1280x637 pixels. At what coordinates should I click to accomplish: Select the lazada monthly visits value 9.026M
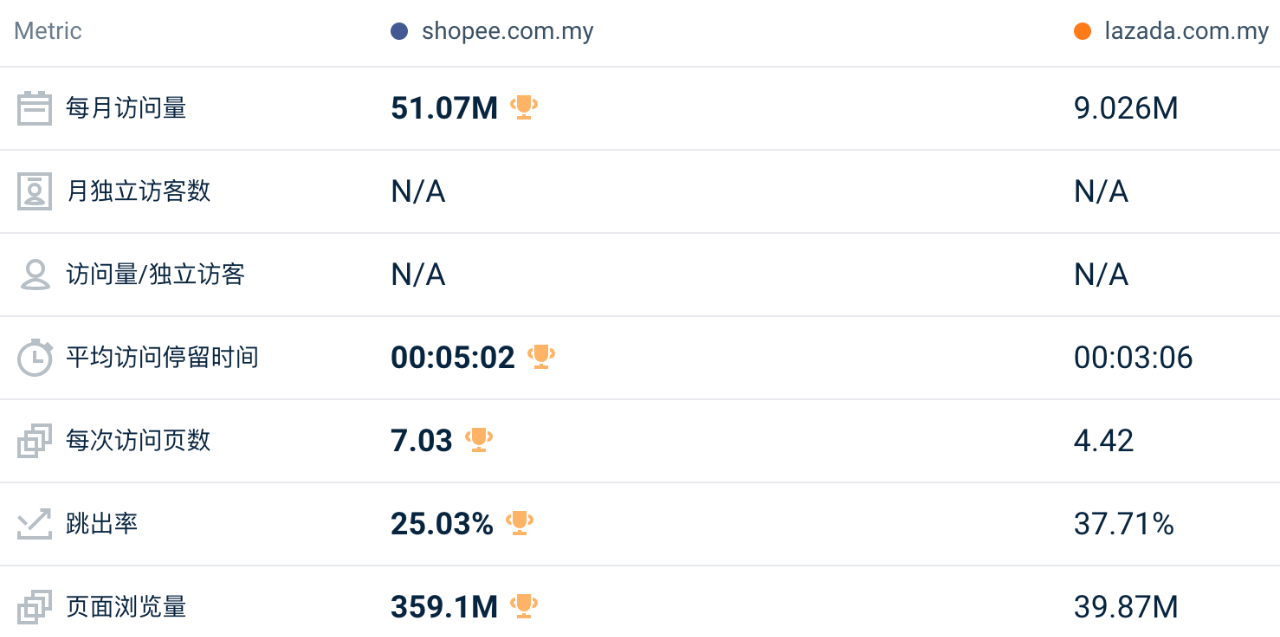[x=1126, y=108]
